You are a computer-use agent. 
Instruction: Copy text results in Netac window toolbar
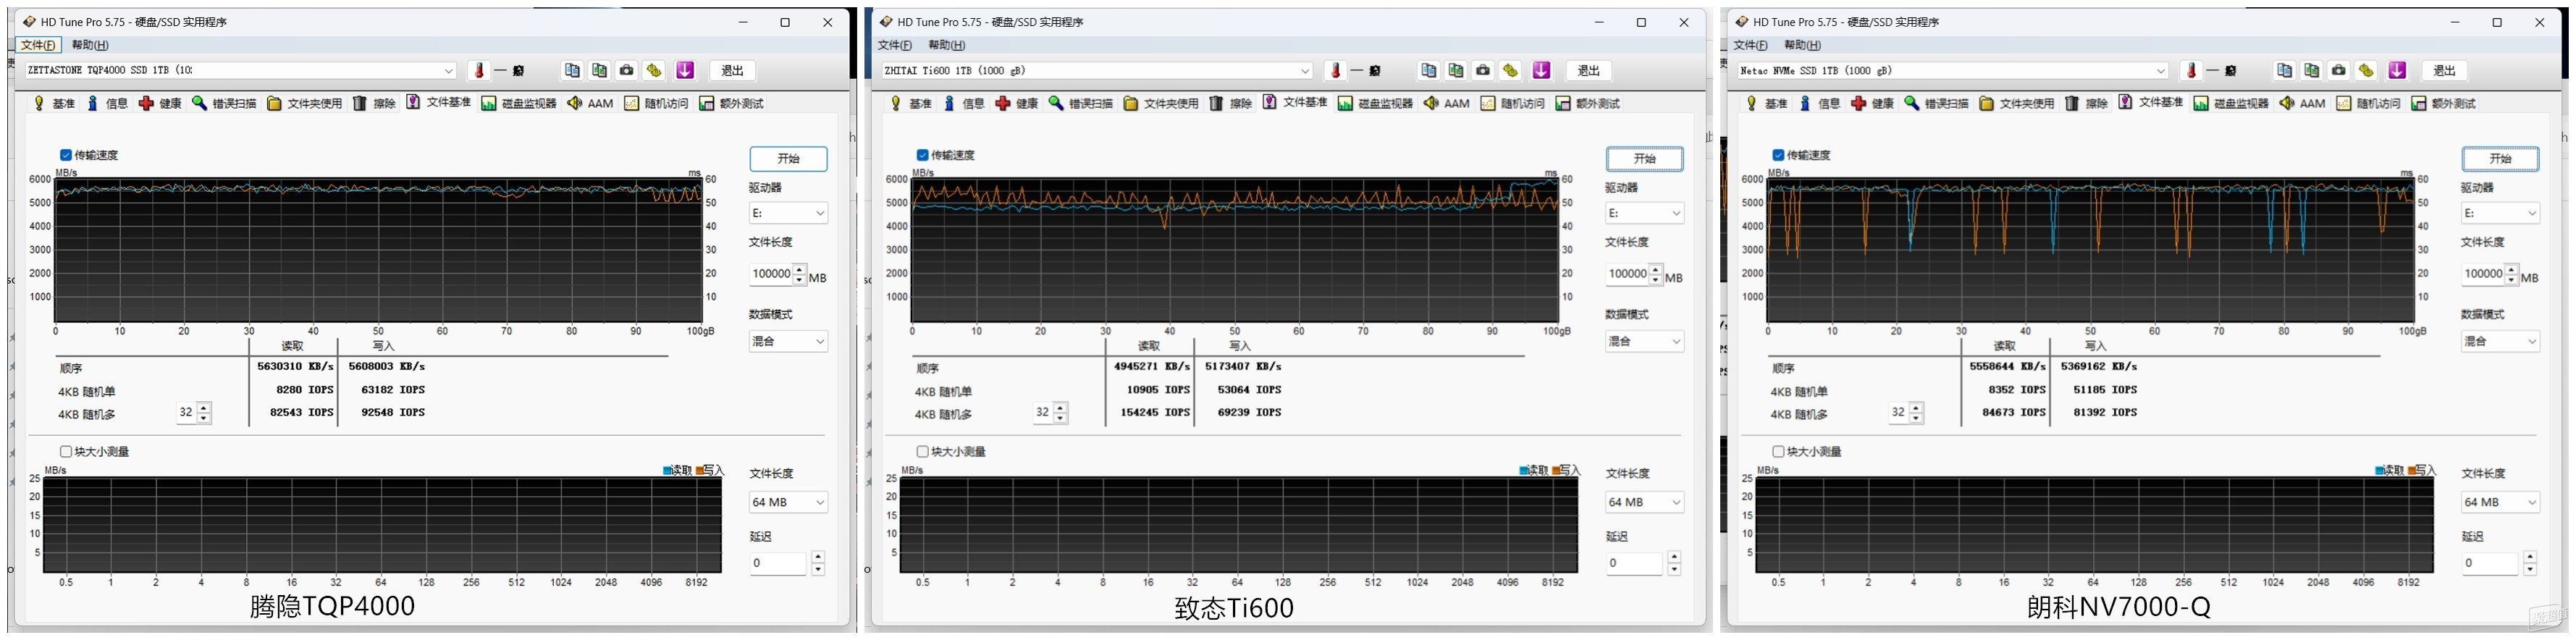point(2284,70)
